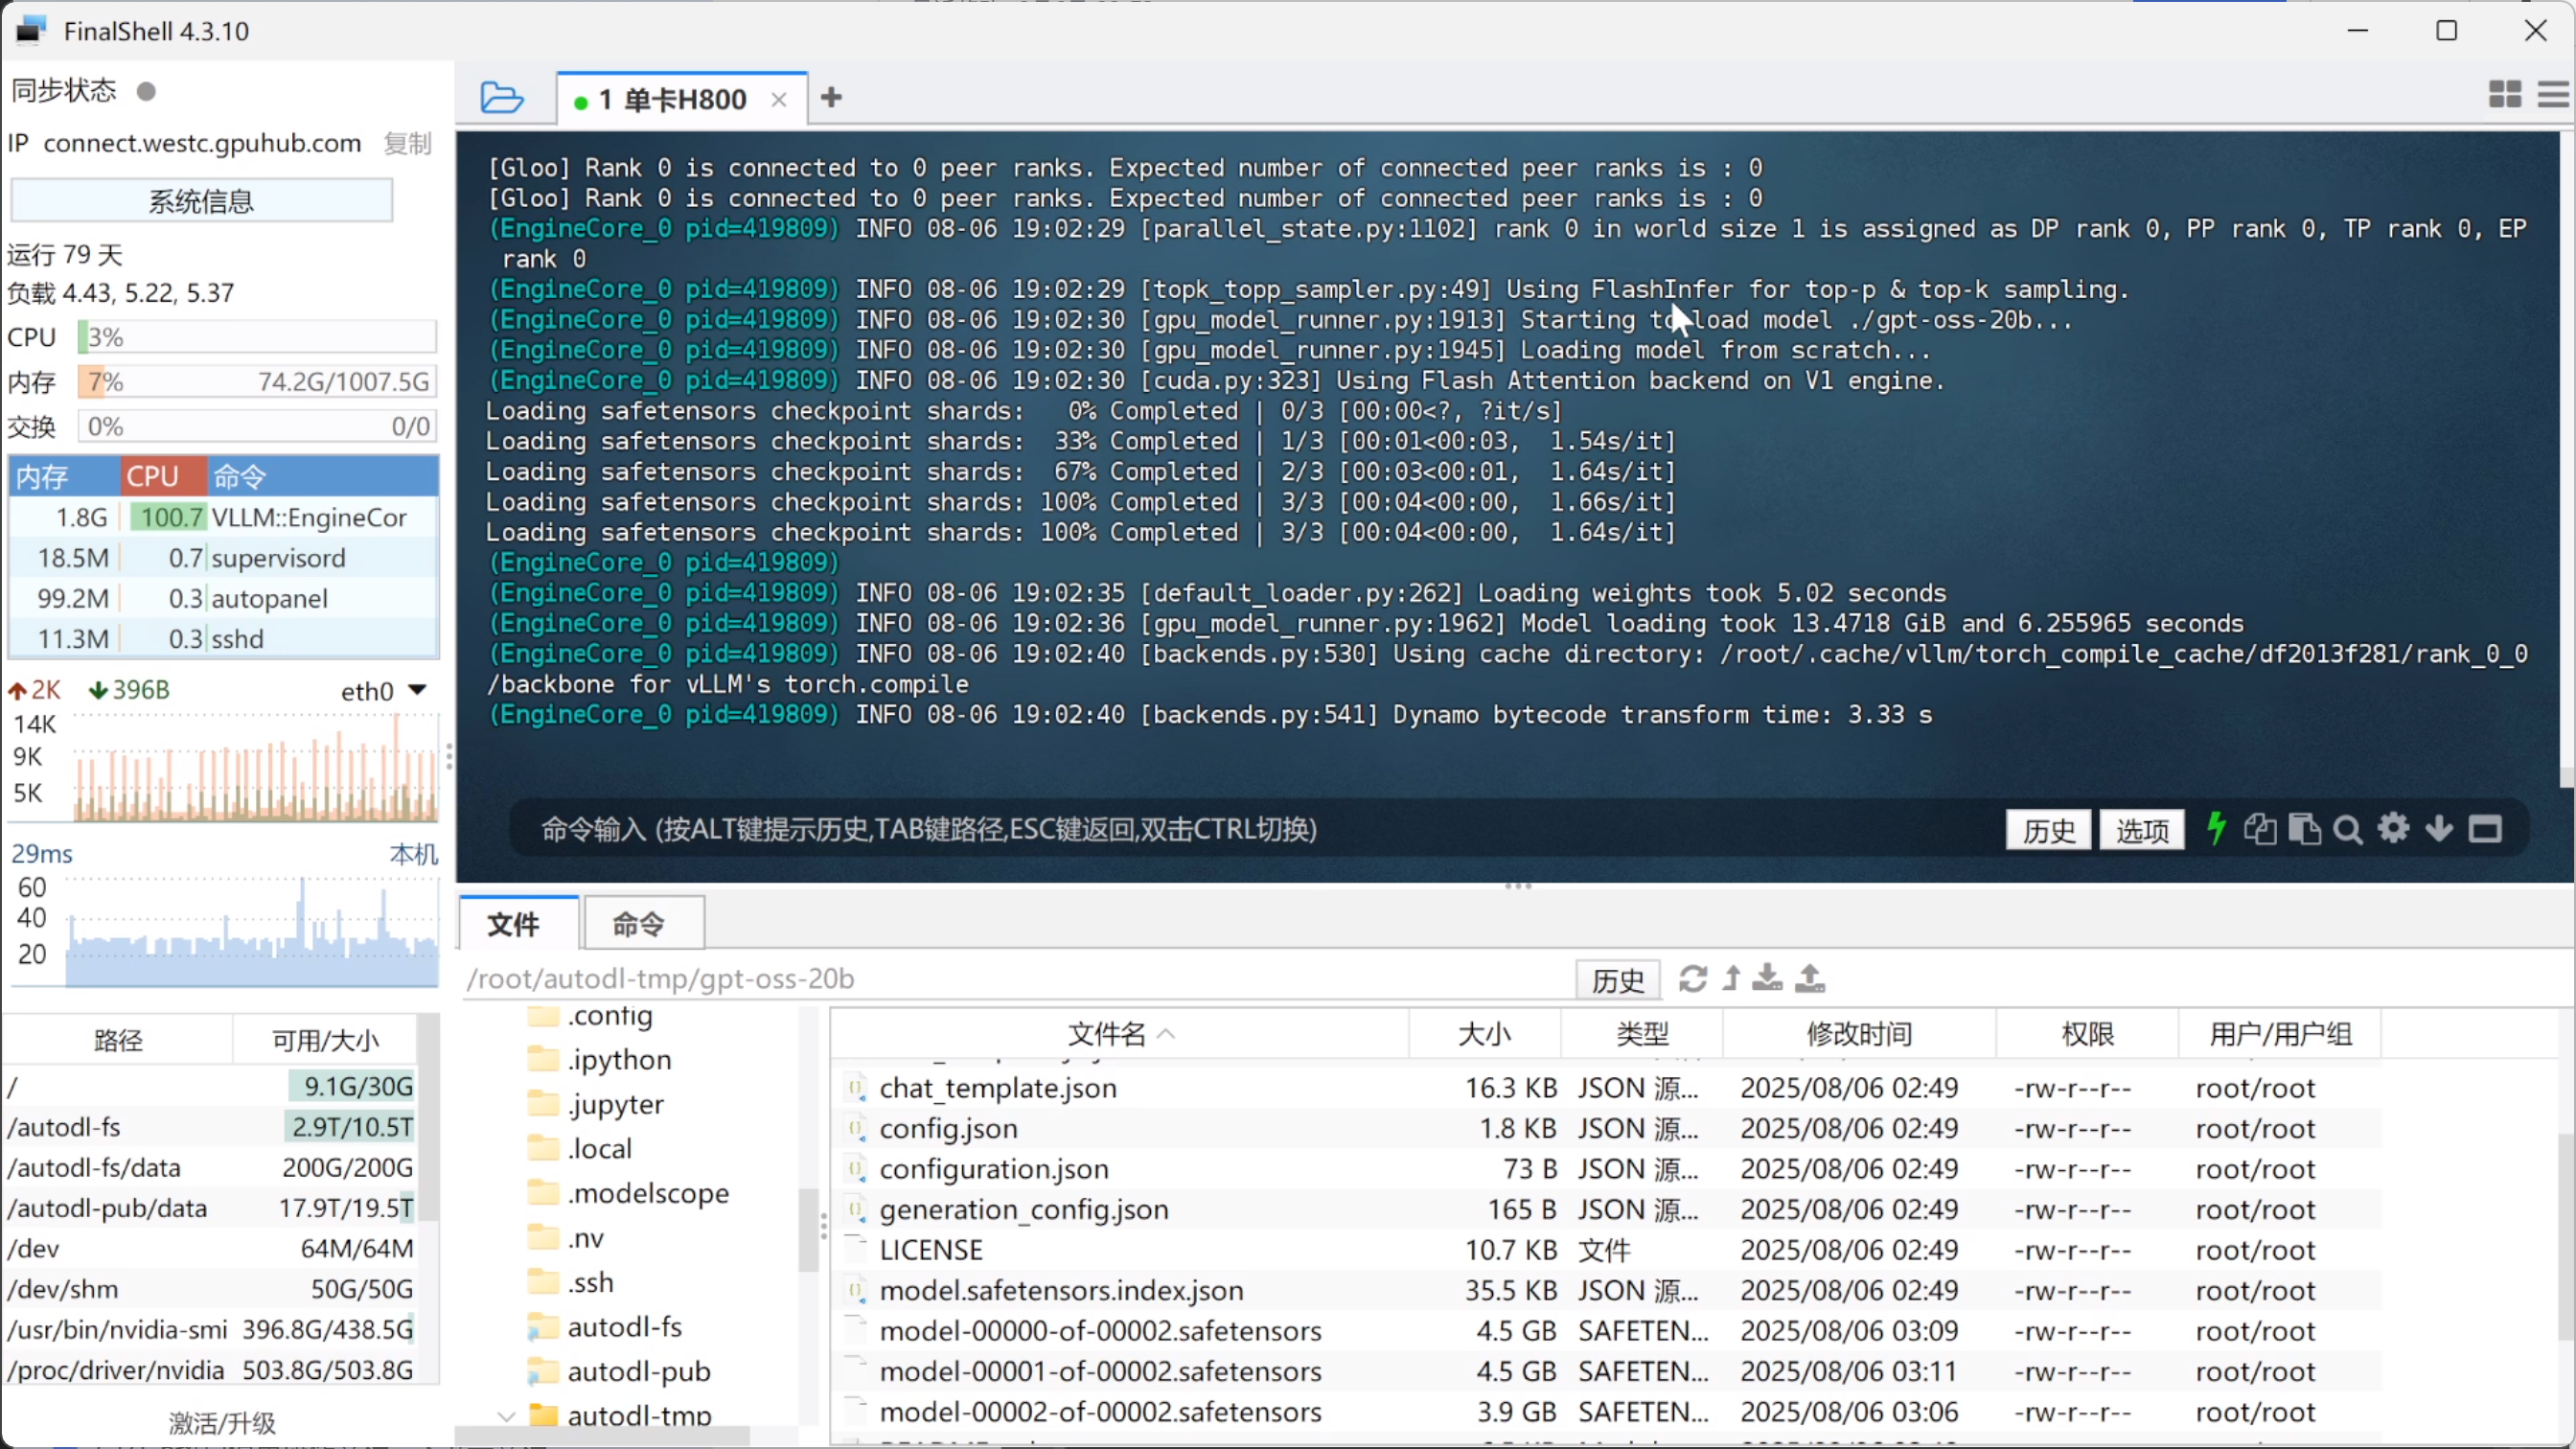Select model-00000-of-00002.safetensors file
Screen dimensions: 2576x1449
(1605, 1331)
